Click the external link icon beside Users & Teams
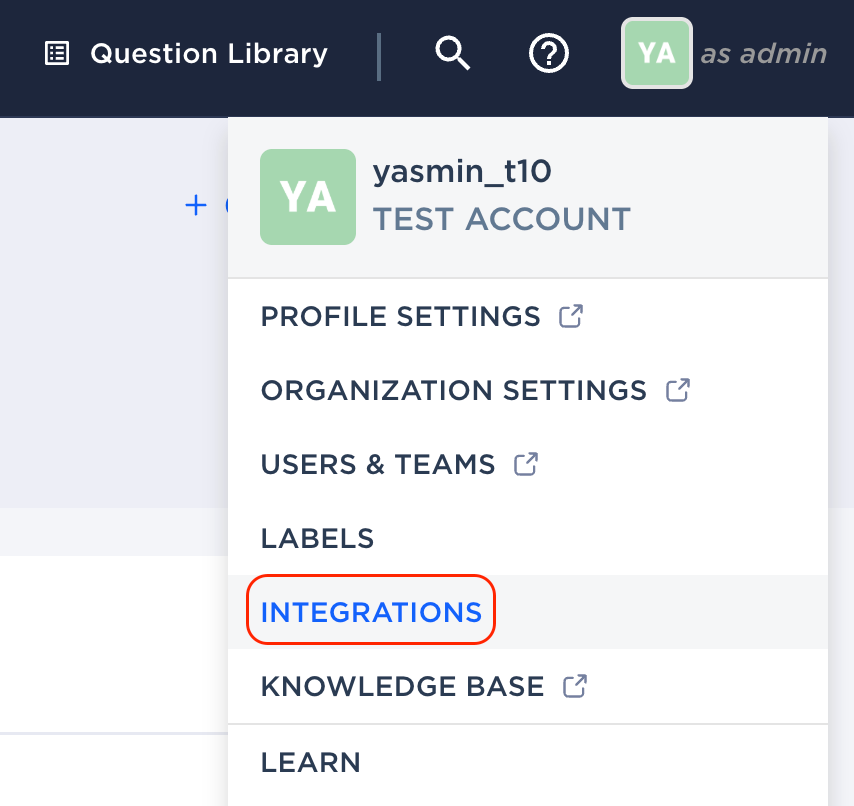The width and height of the screenshot is (854, 806). [527, 464]
